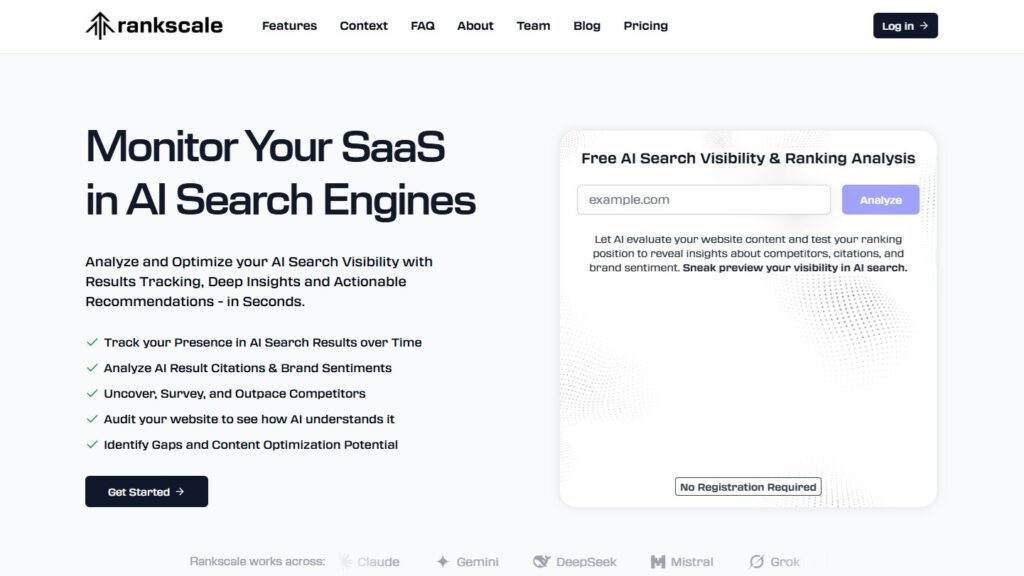The image size is (1024, 576).
Task: Click the Gemini sparkle icon
Action: click(443, 562)
